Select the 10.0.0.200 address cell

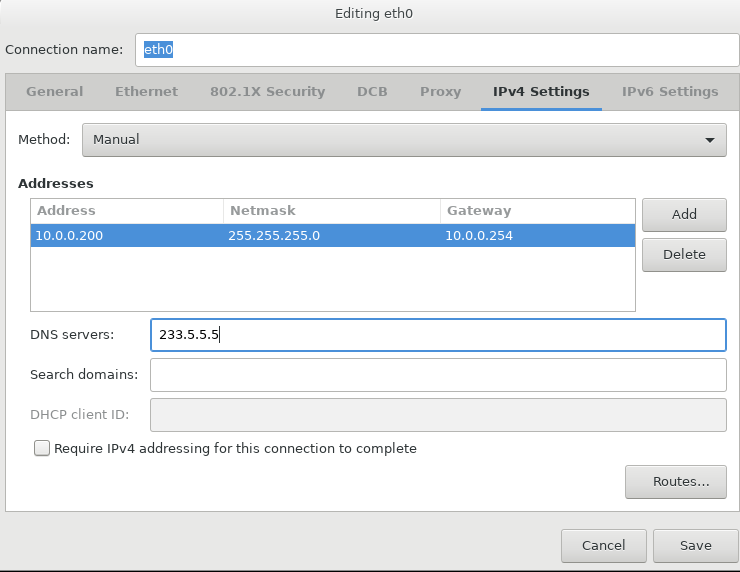pyautogui.click(x=127, y=236)
